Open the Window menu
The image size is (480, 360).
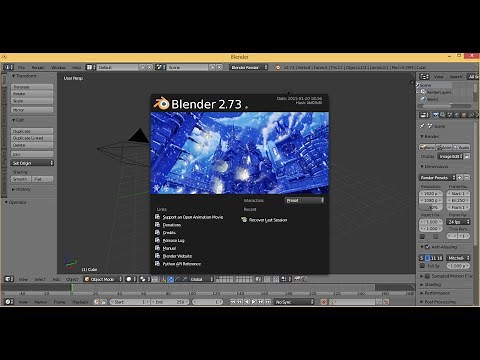pos(58,67)
